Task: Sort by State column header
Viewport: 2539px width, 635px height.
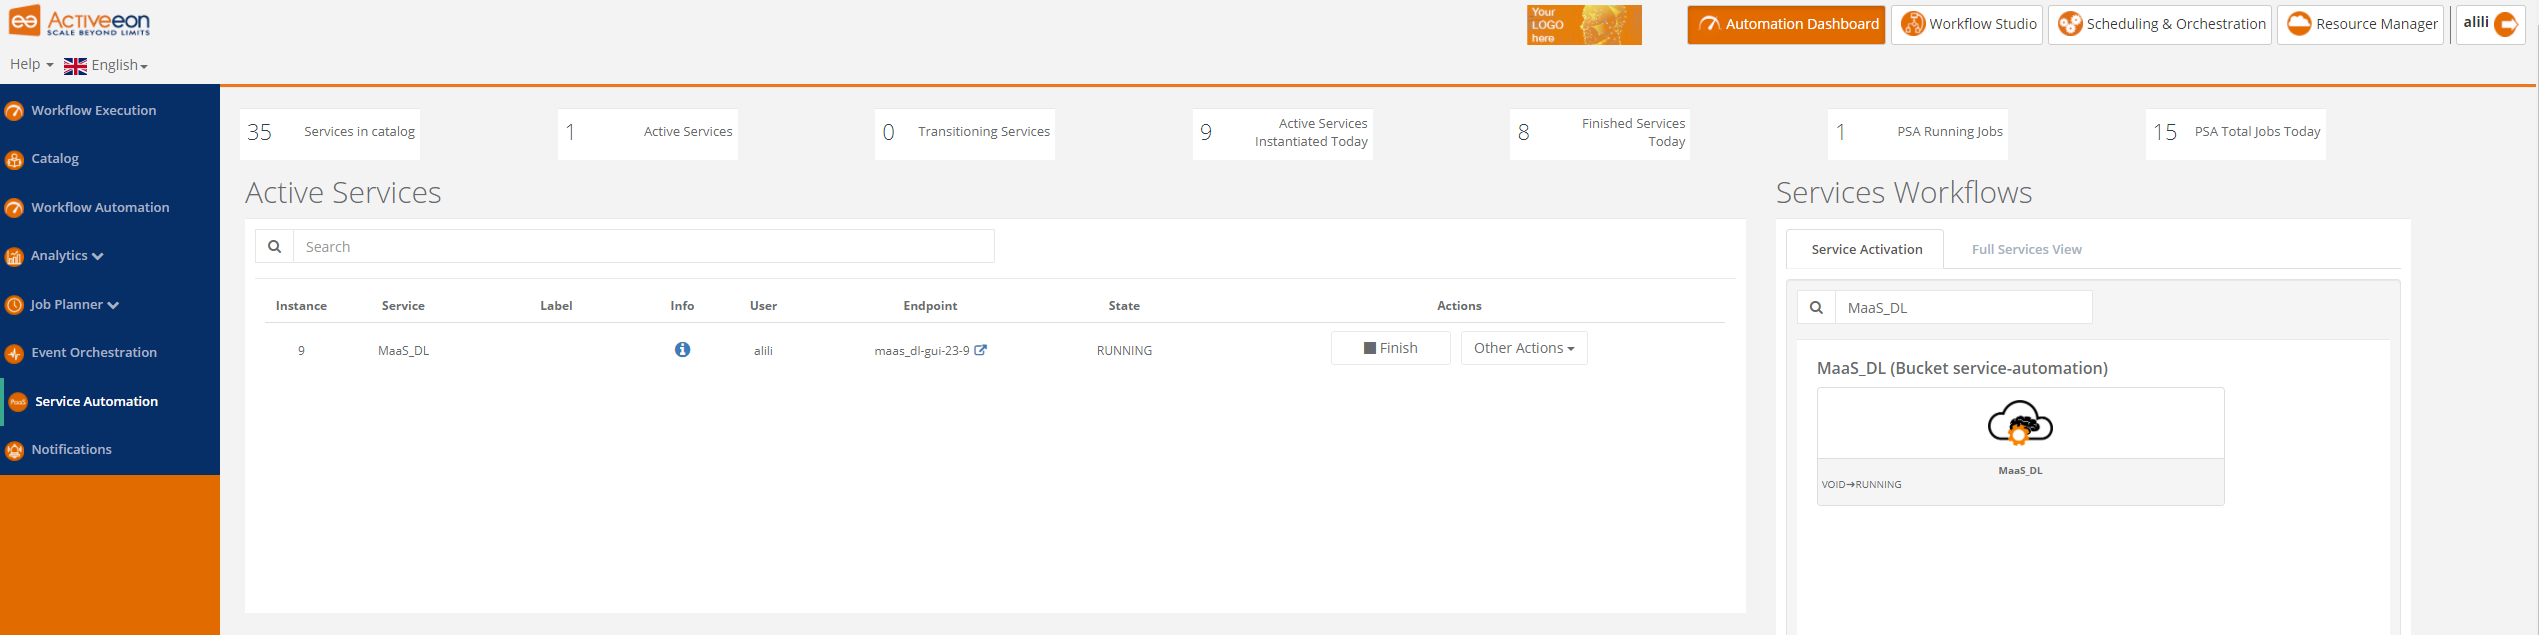Action: [1124, 306]
